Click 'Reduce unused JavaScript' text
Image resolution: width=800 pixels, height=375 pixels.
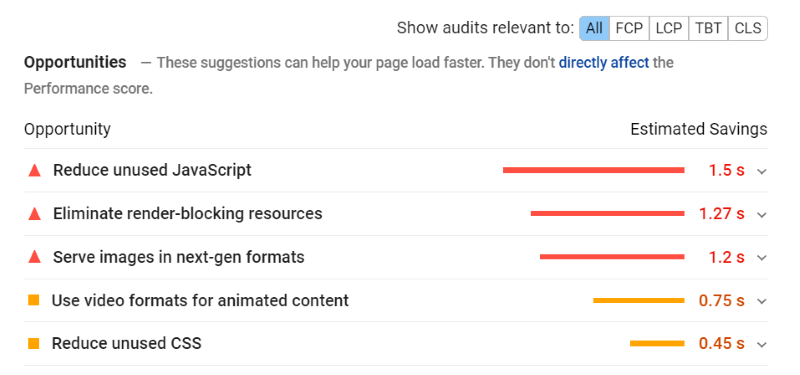tap(153, 170)
